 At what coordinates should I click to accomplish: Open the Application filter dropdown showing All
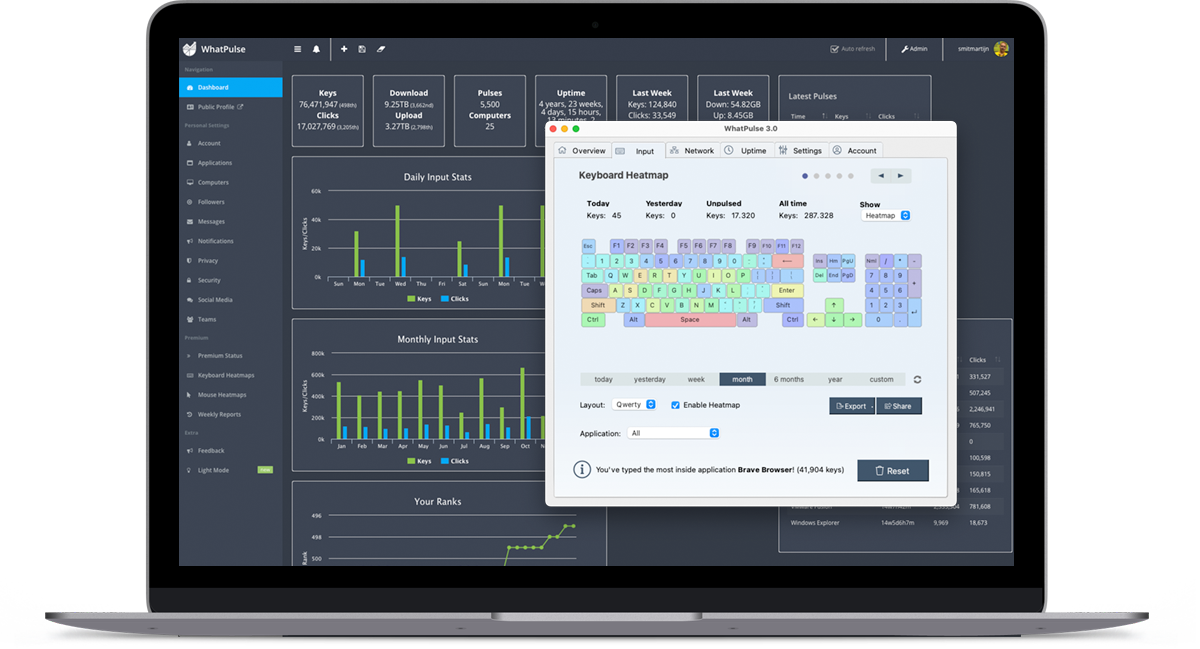pos(673,432)
